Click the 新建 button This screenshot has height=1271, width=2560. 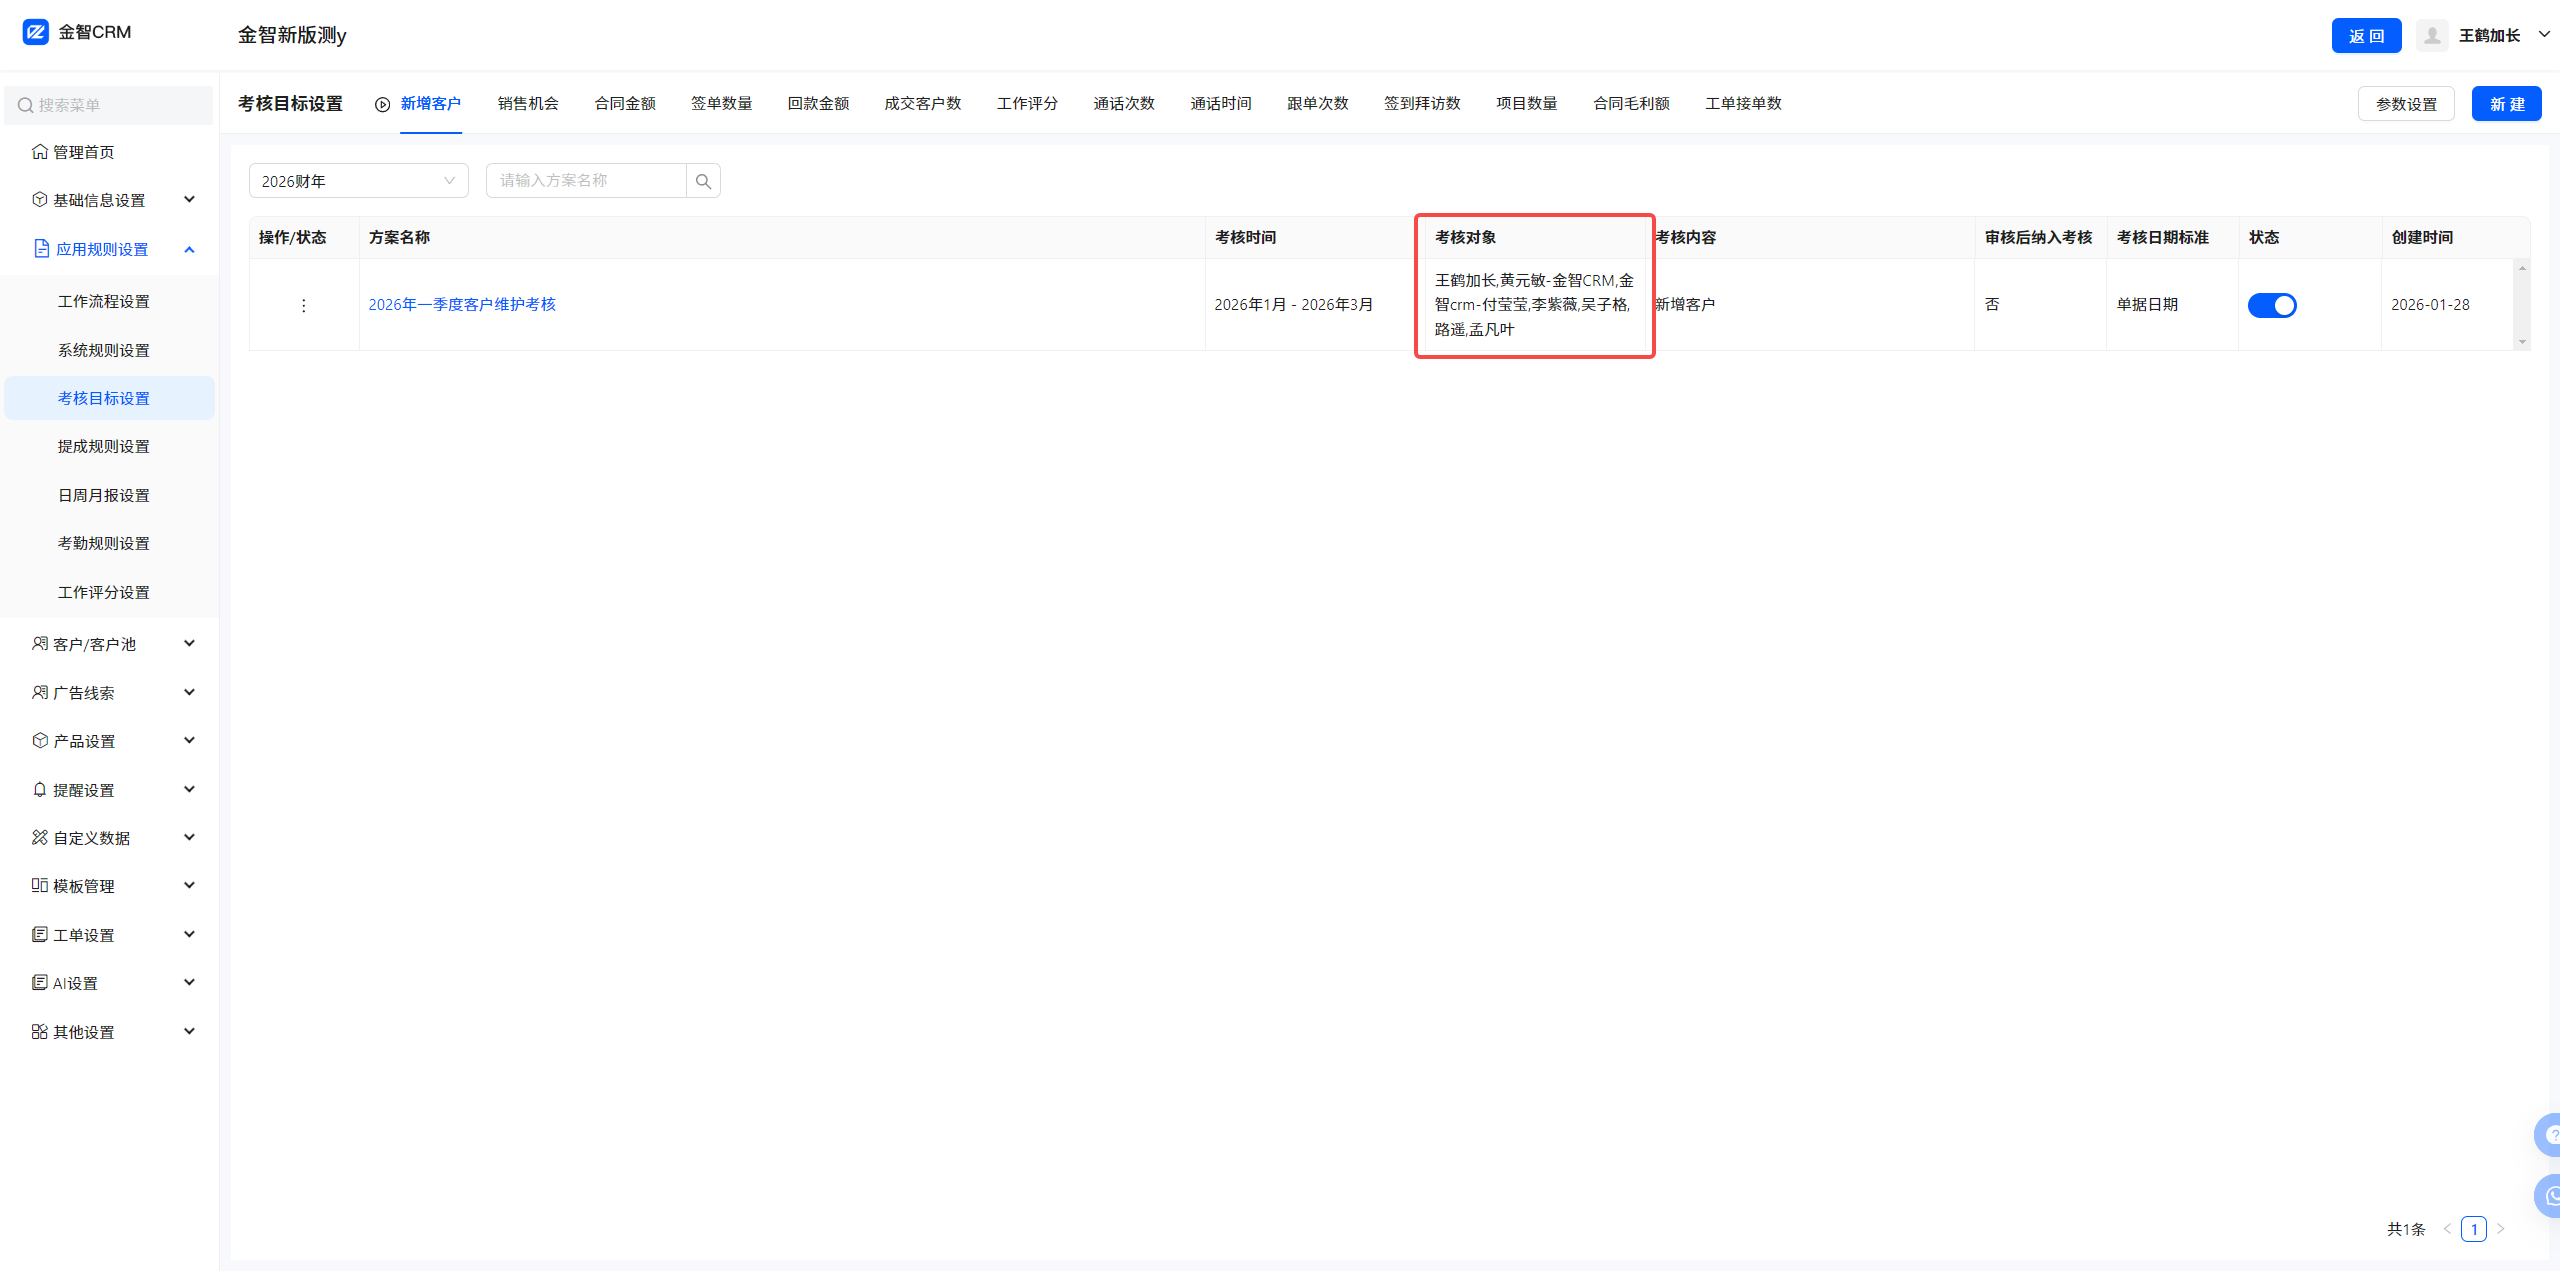(x=2506, y=104)
